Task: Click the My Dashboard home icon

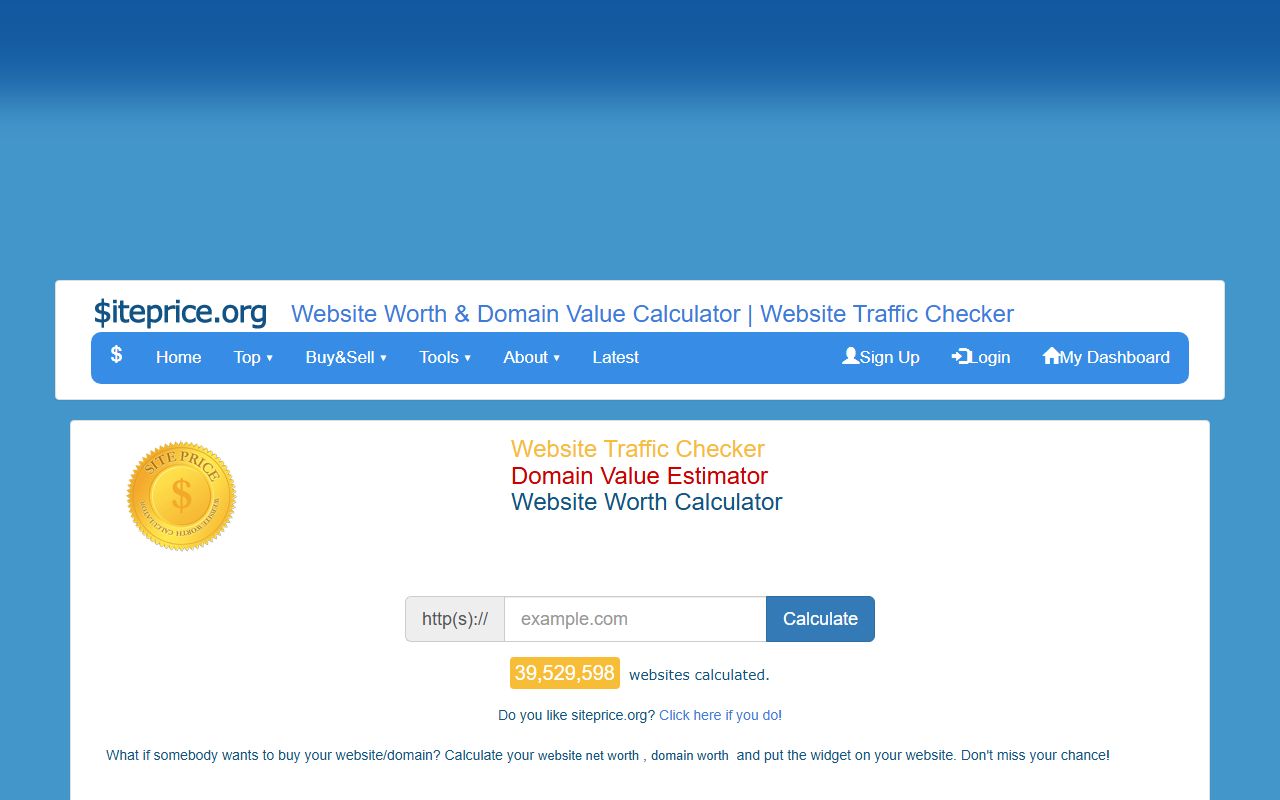Action: [1051, 356]
